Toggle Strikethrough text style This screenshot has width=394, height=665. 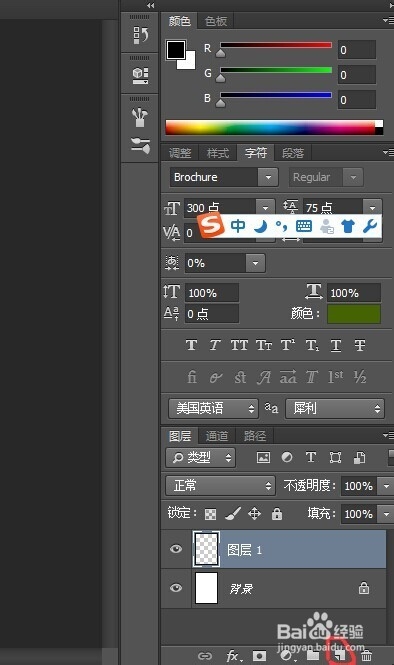click(360, 345)
